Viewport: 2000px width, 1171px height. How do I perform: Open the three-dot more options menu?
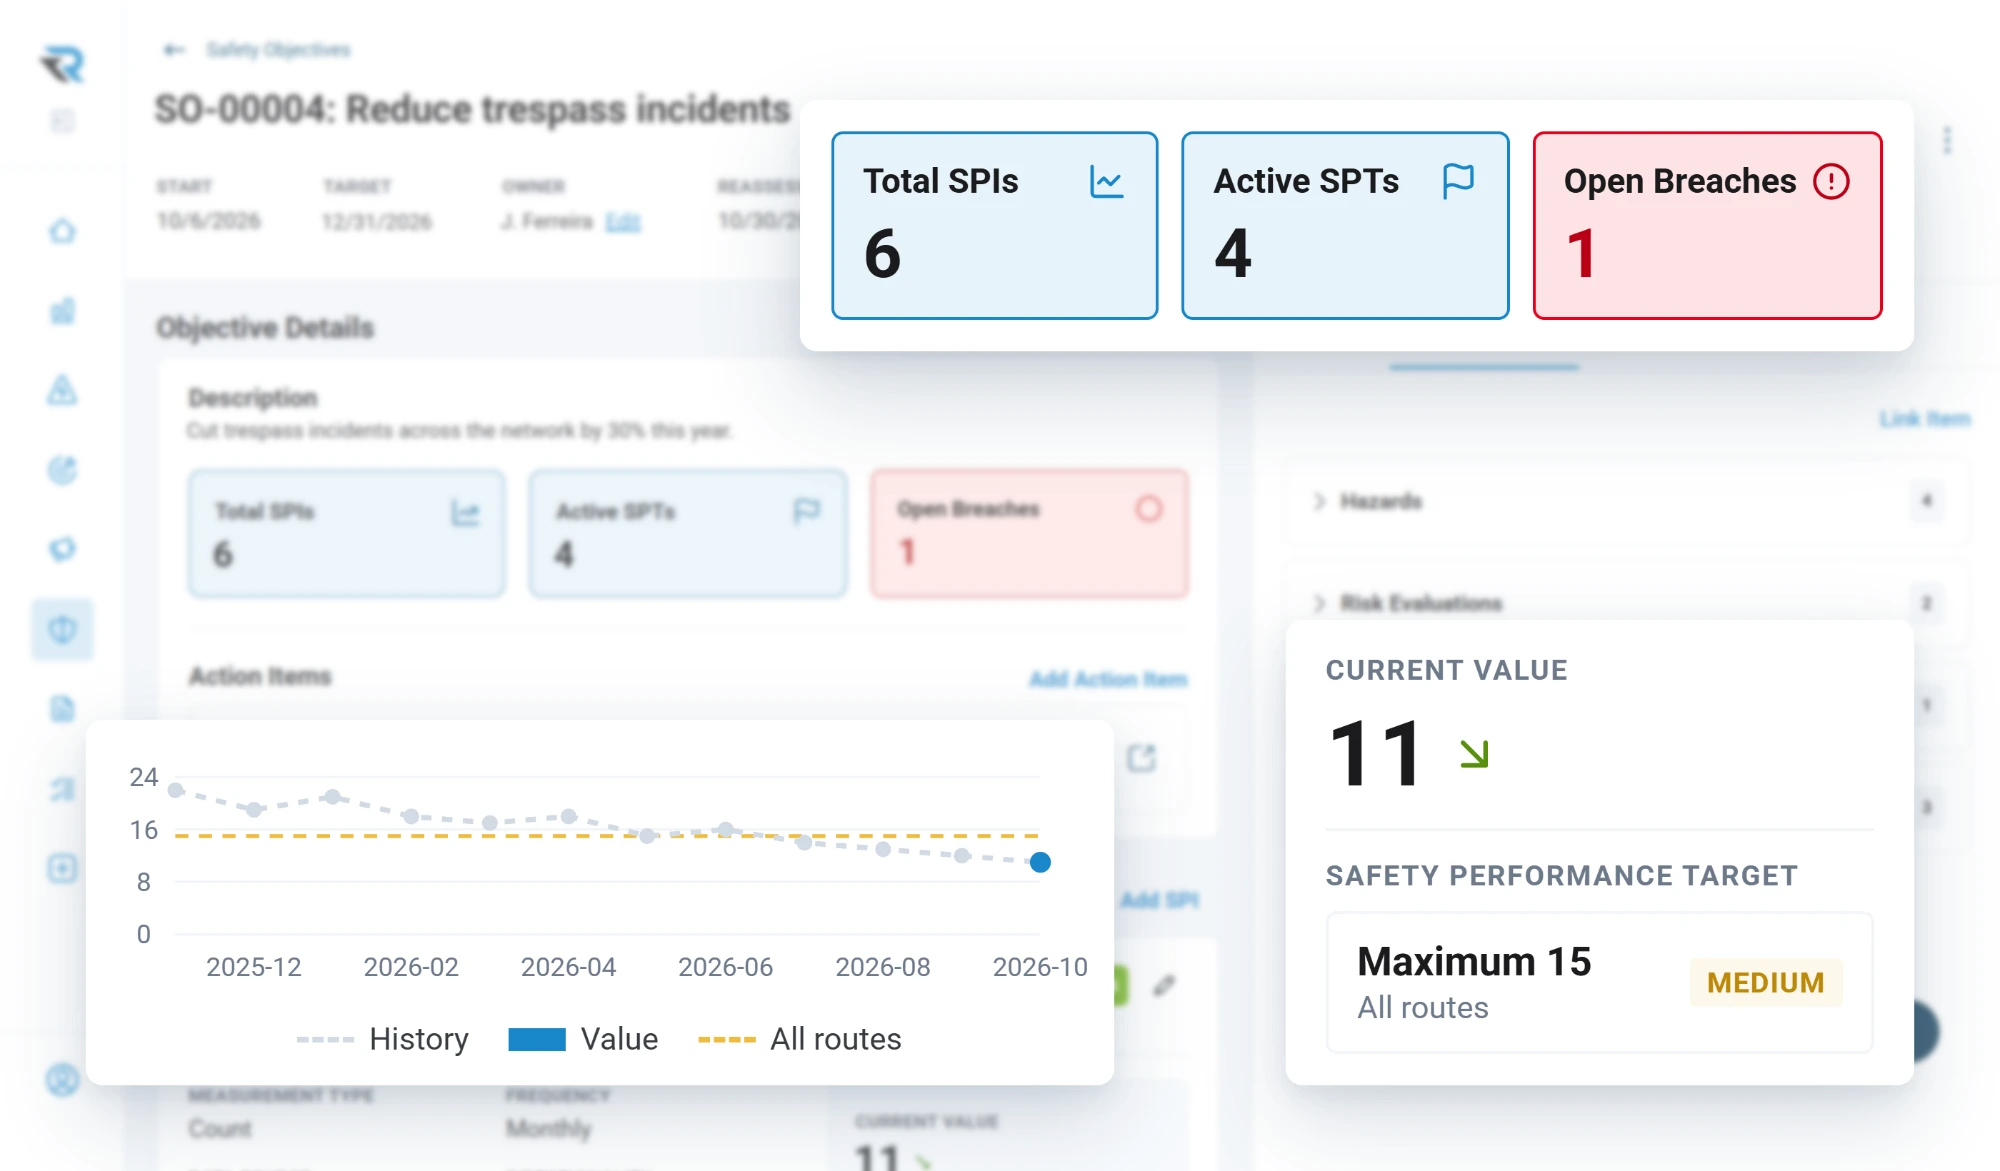(x=1946, y=140)
